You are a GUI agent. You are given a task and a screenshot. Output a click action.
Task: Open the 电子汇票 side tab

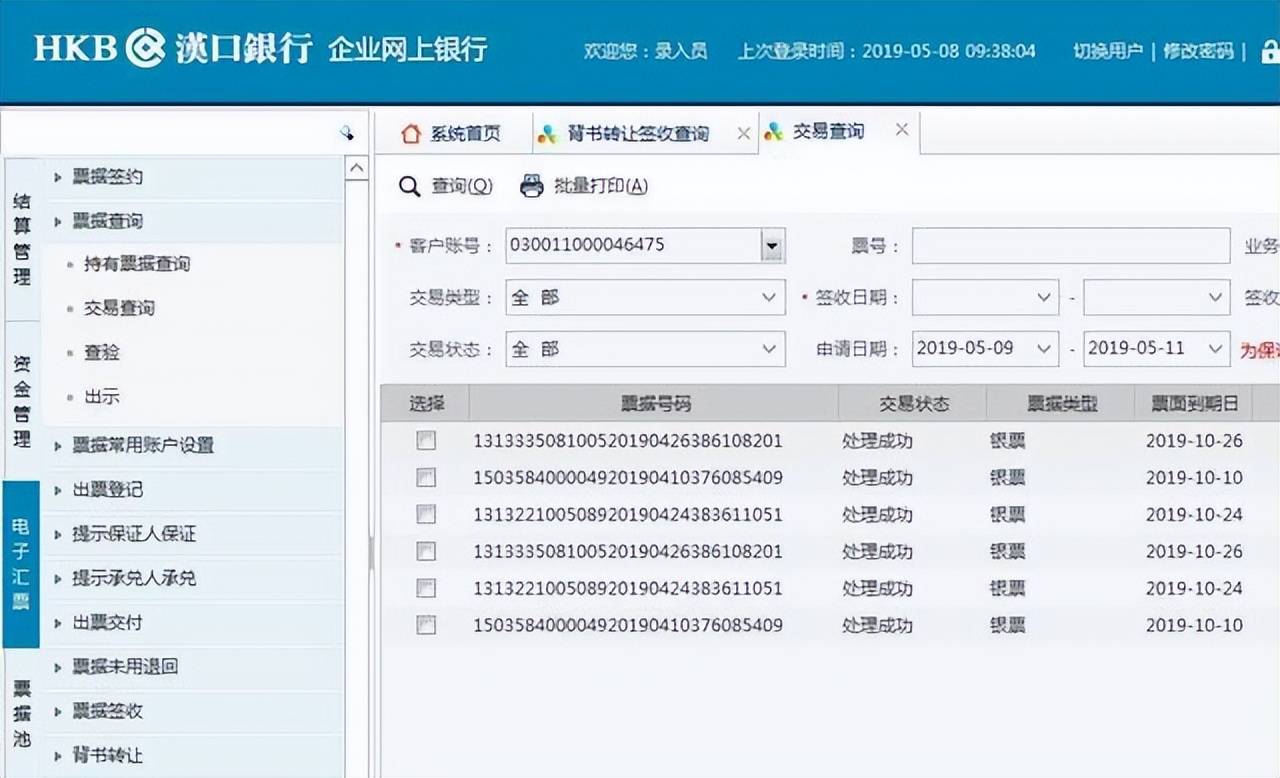pyautogui.click(x=21, y=564)
